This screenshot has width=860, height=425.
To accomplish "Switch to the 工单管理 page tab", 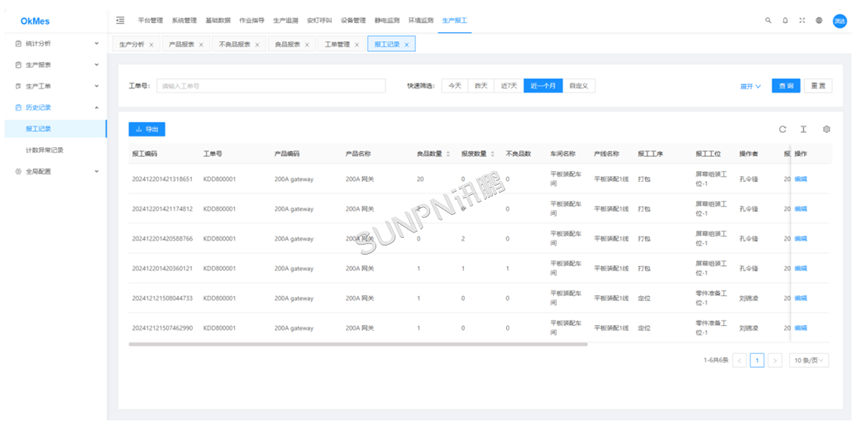I will click(x=337, y=45).
